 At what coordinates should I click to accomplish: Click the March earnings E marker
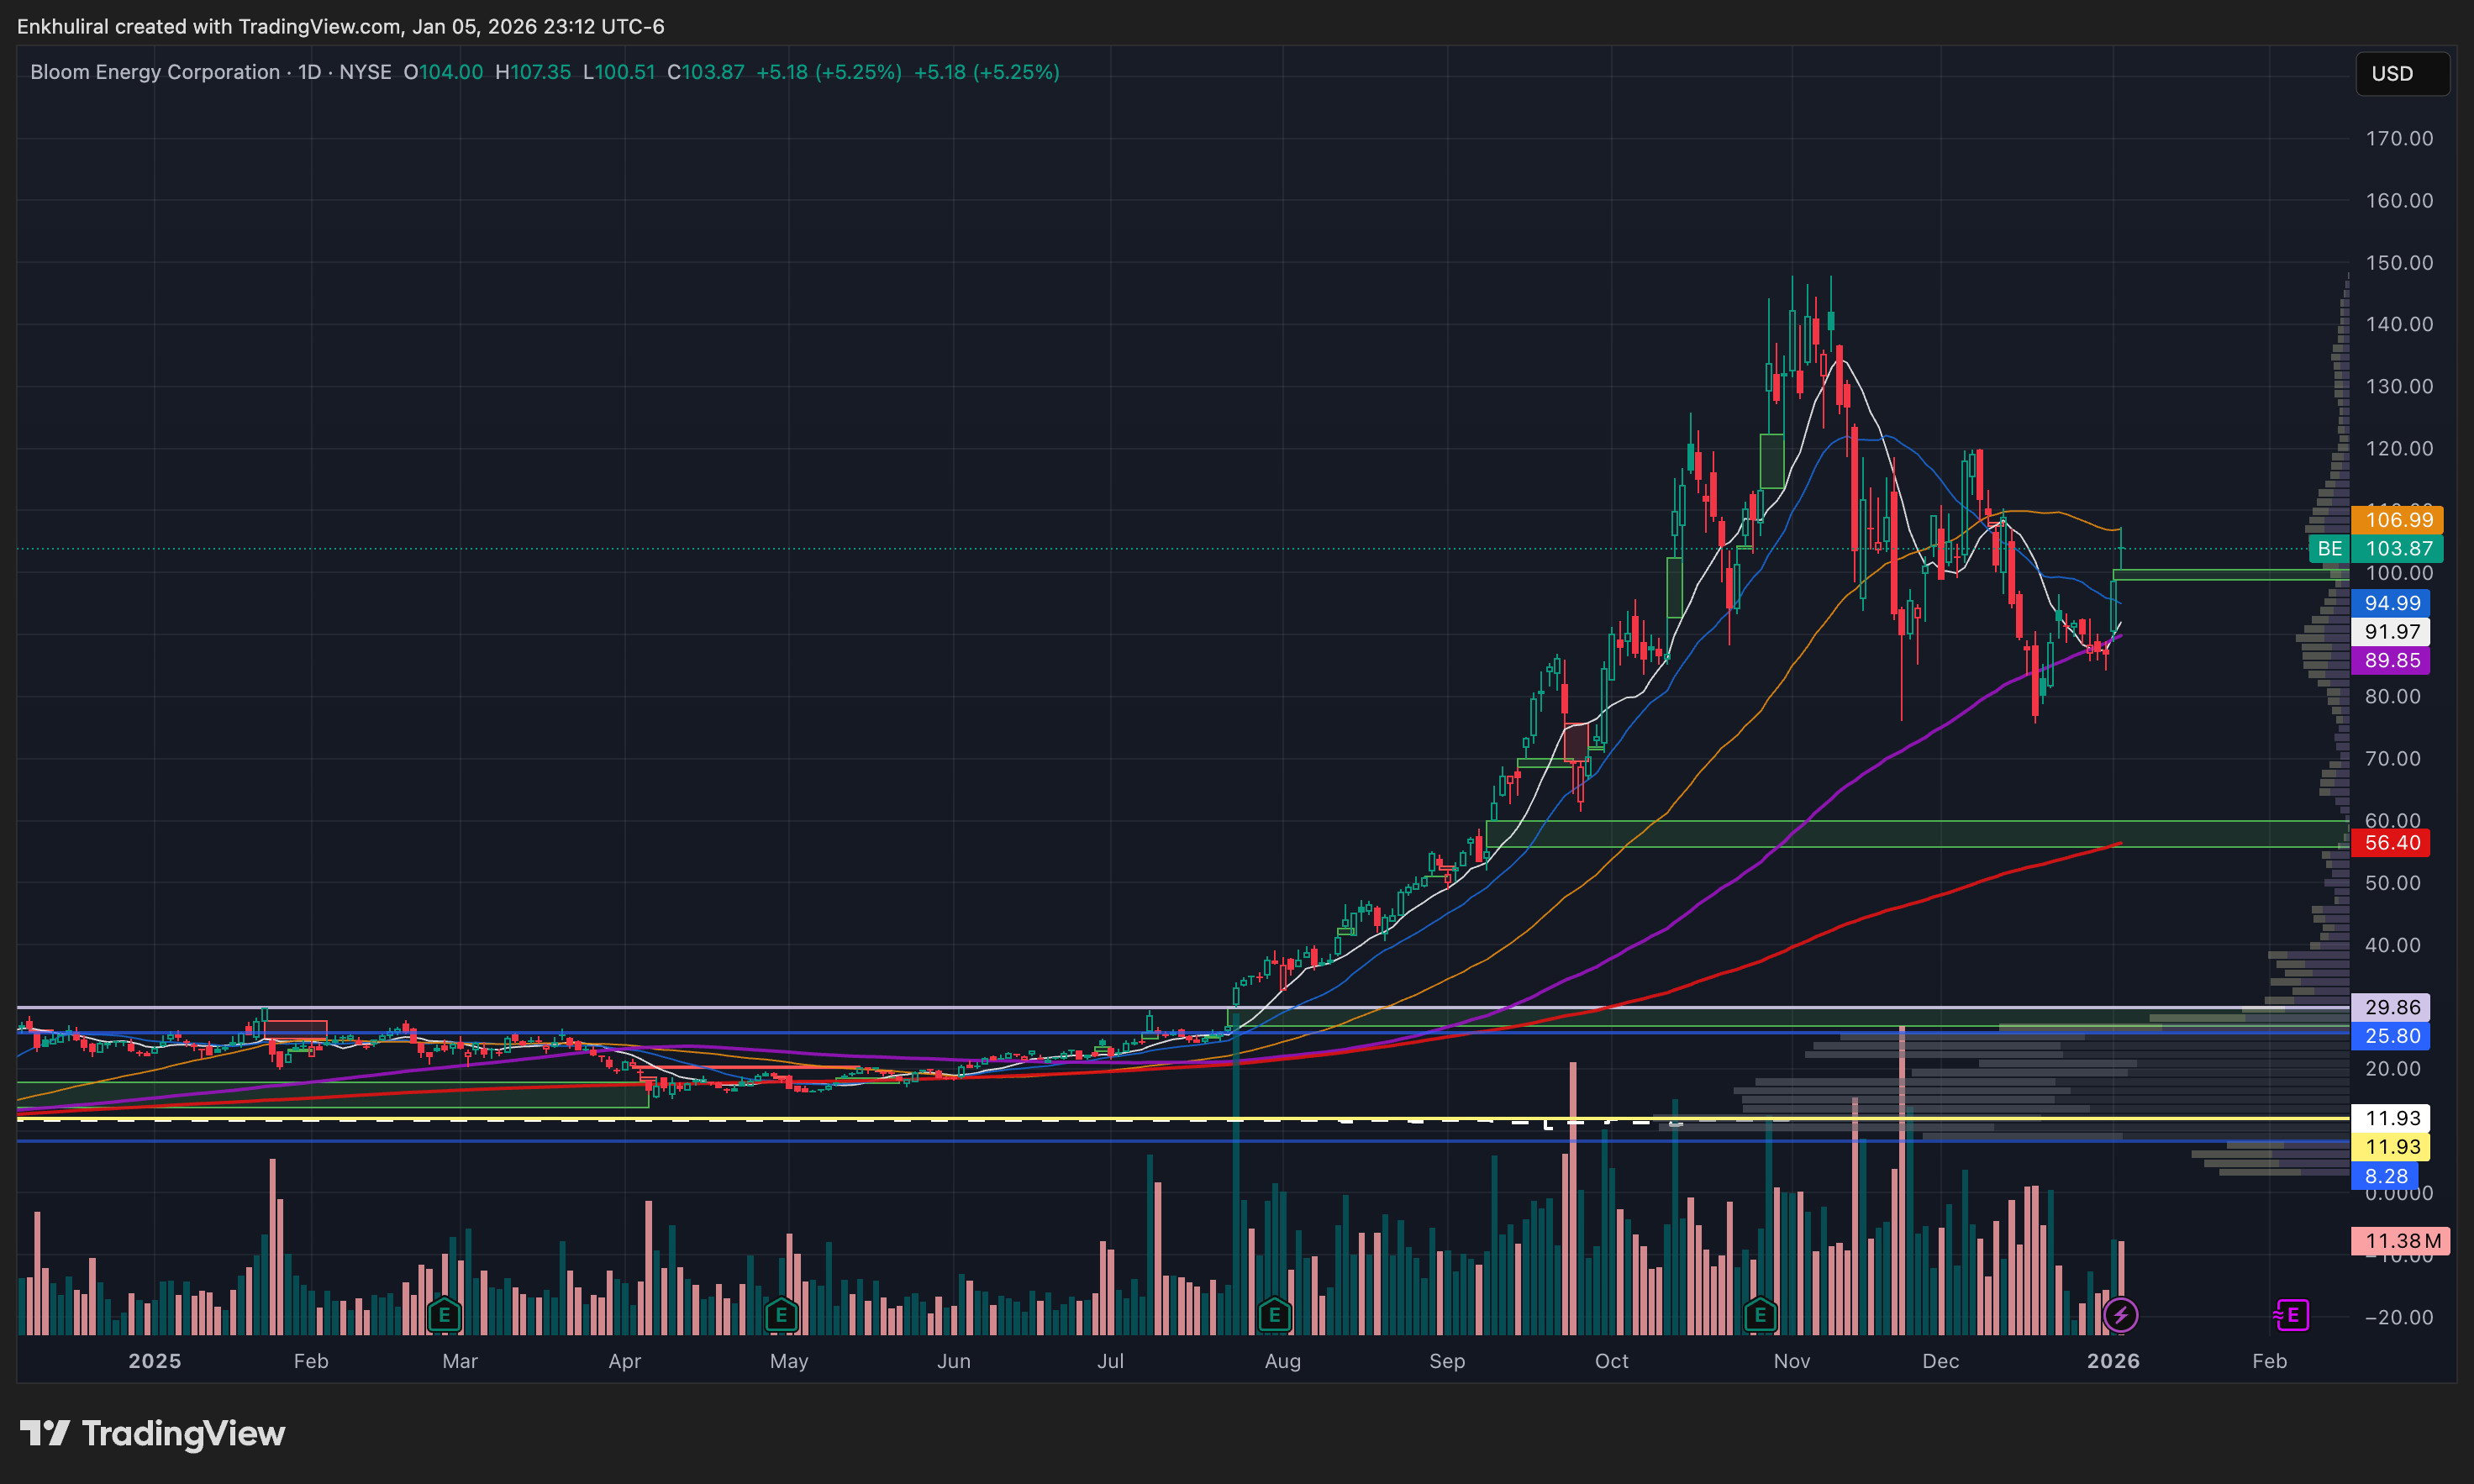444,1314
